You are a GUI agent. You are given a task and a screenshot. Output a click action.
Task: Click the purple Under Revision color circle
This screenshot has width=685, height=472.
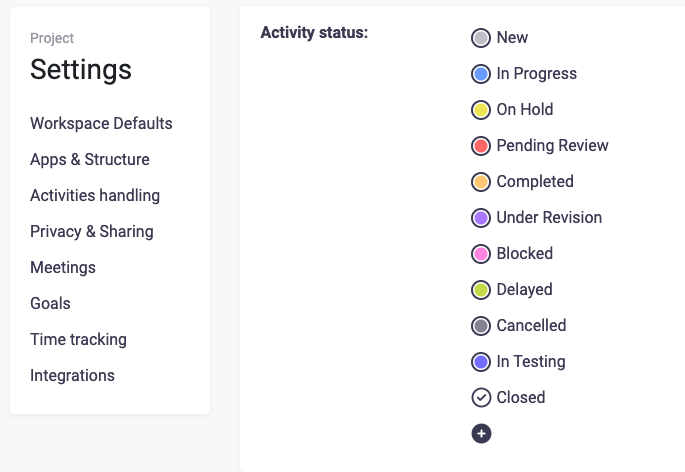tap(481, 218)
